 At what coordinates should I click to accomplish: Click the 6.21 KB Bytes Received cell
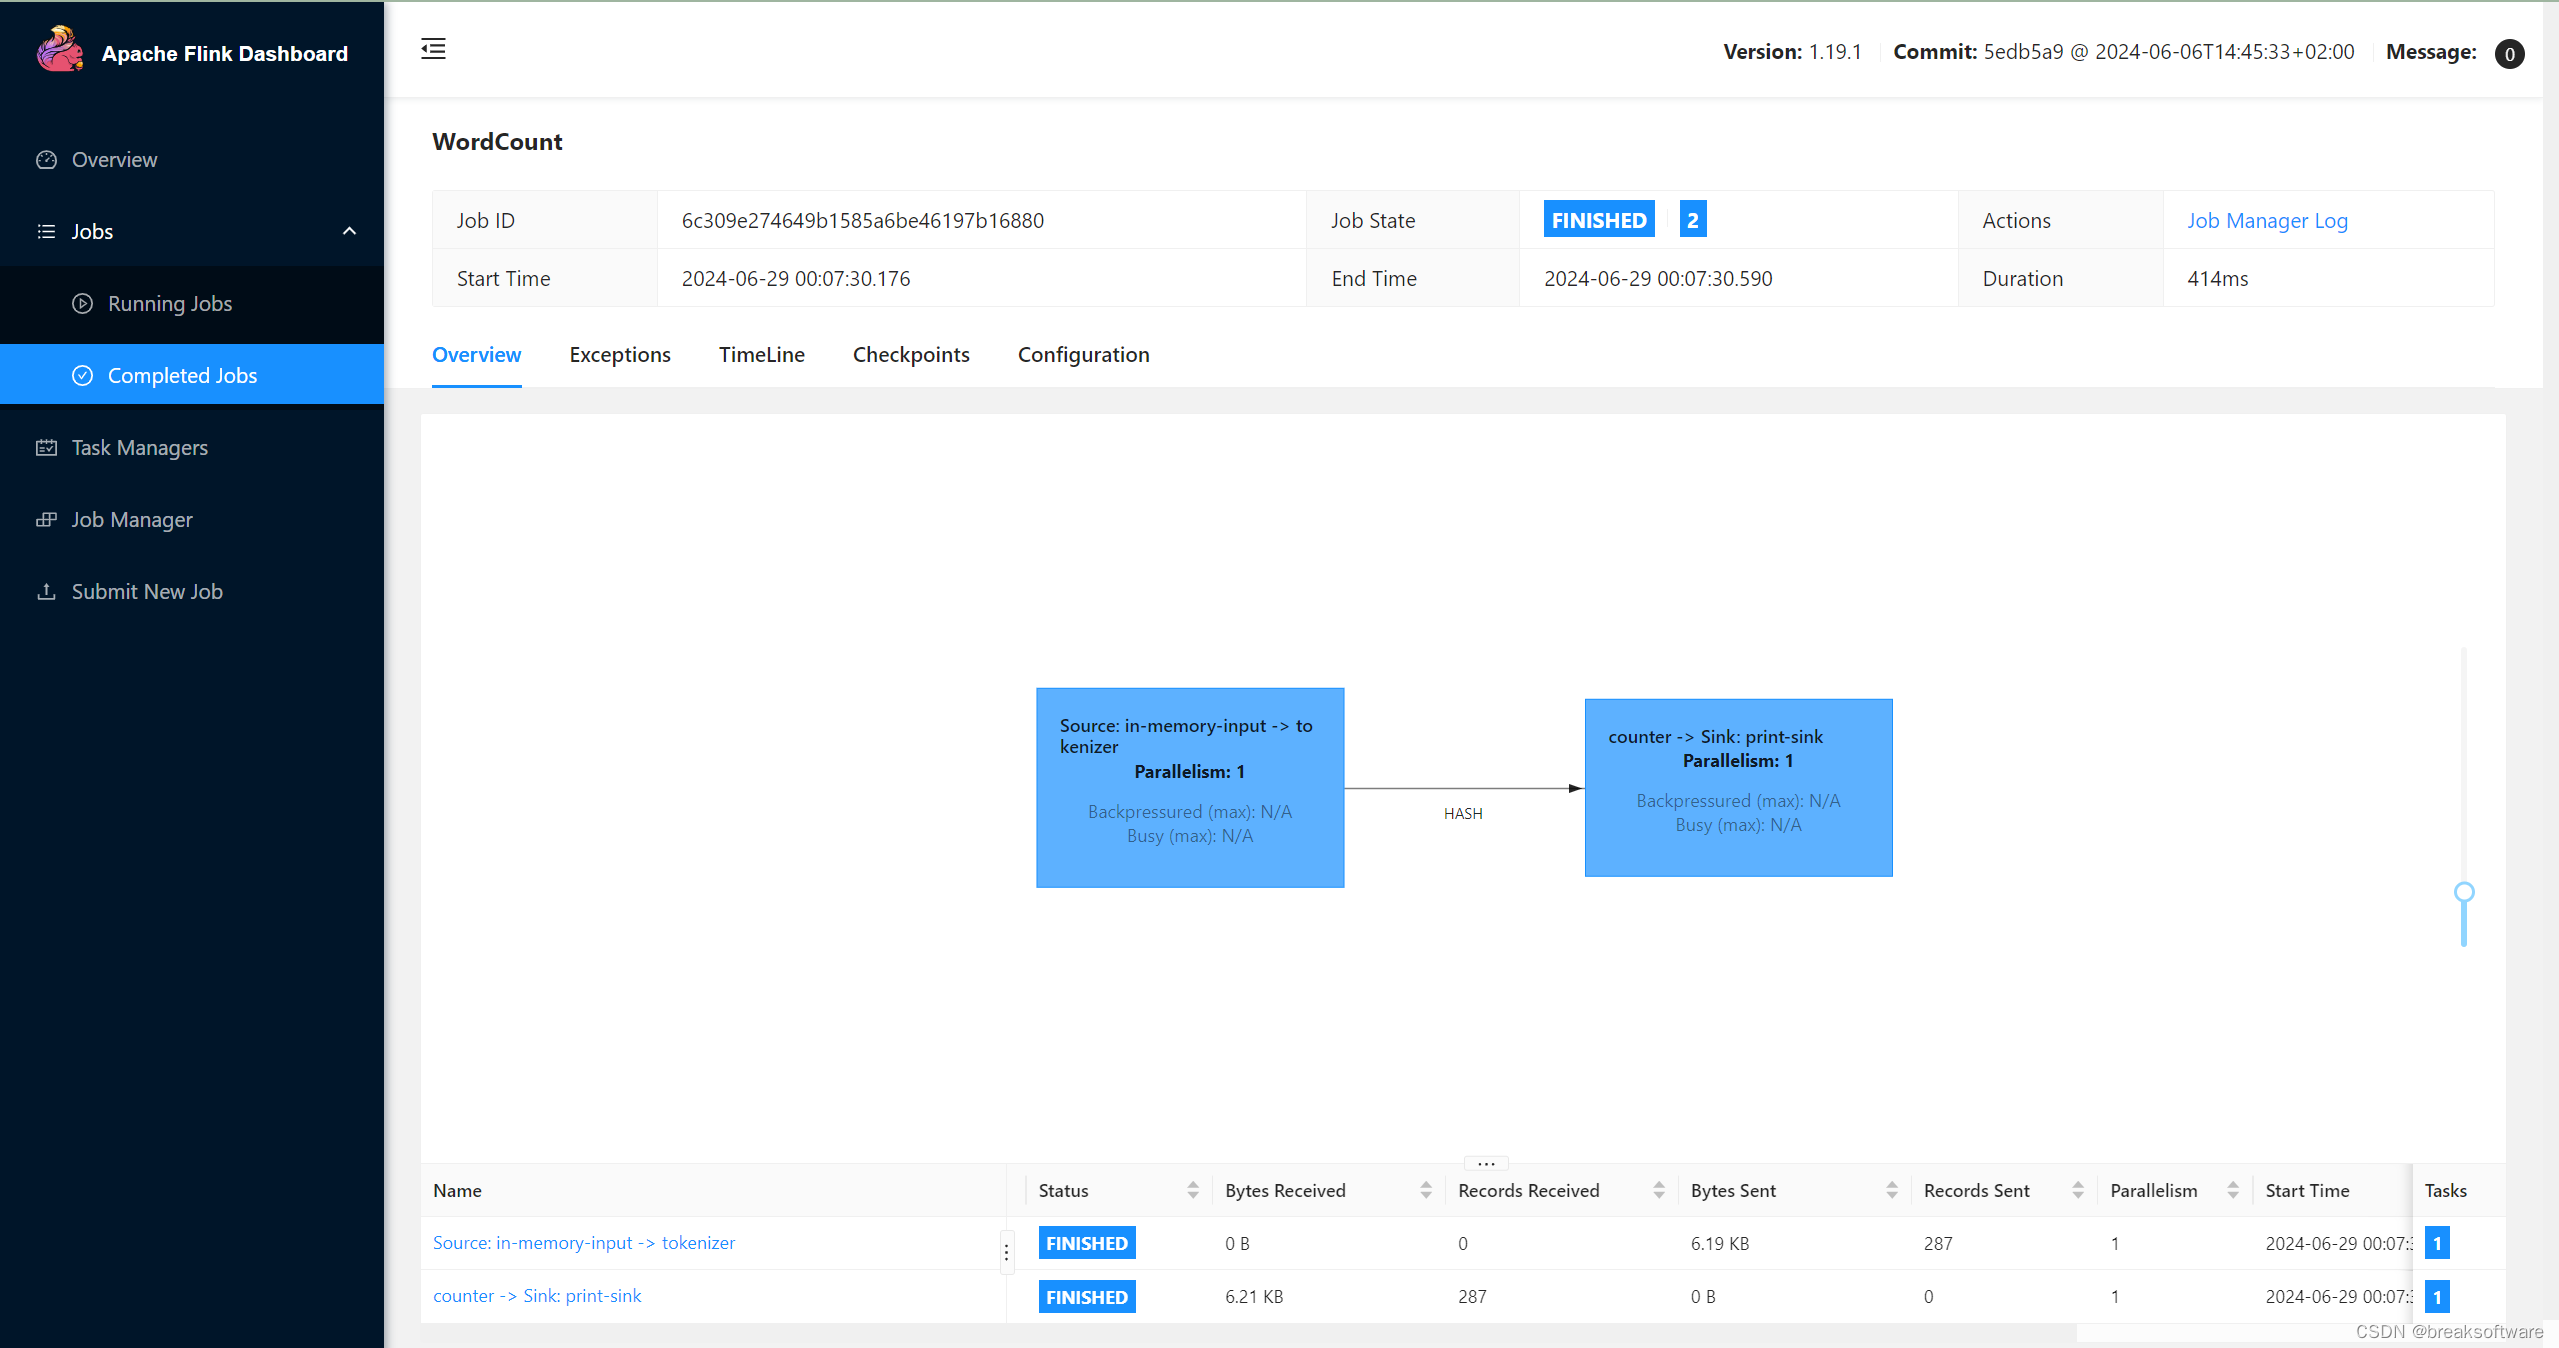[x=1254, y=1297]
